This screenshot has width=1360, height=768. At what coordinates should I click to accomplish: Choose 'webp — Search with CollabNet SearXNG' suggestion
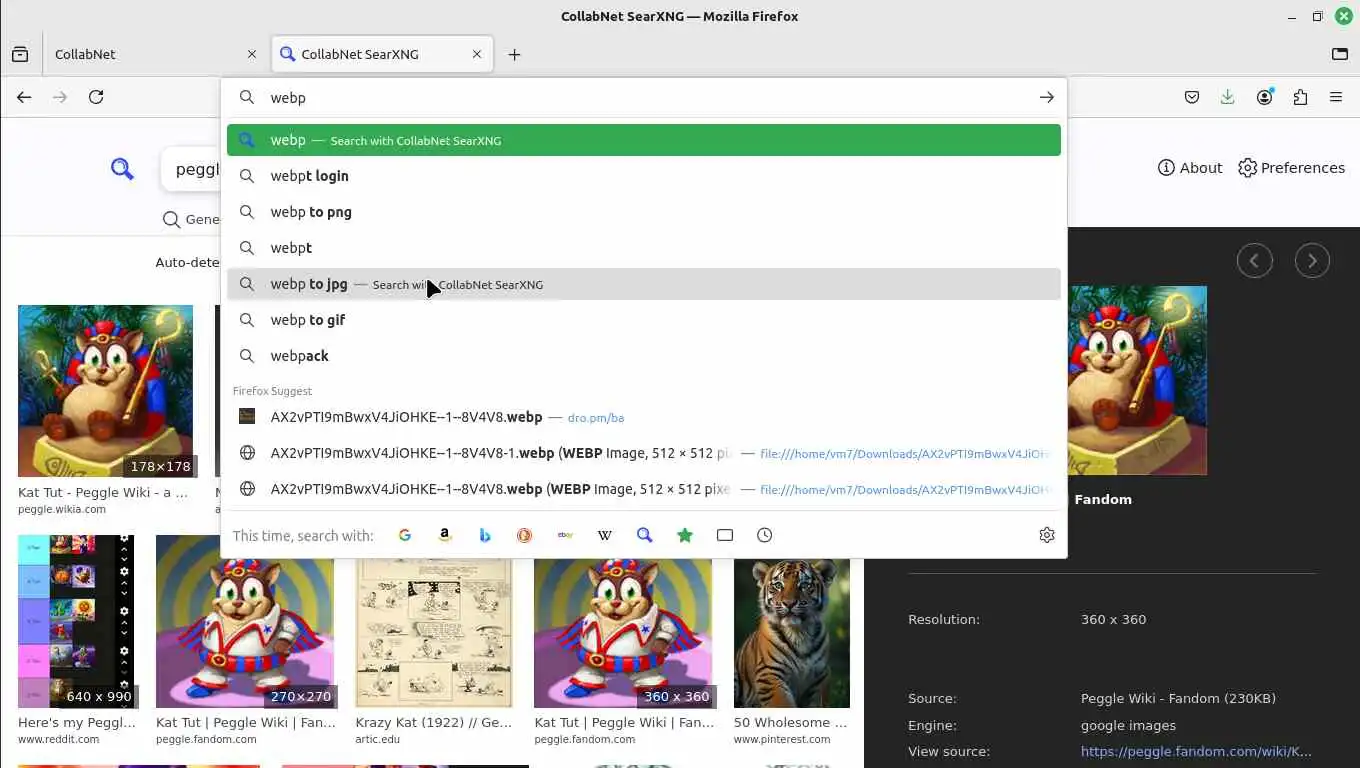pyautogui.click(x=644, y=140)
